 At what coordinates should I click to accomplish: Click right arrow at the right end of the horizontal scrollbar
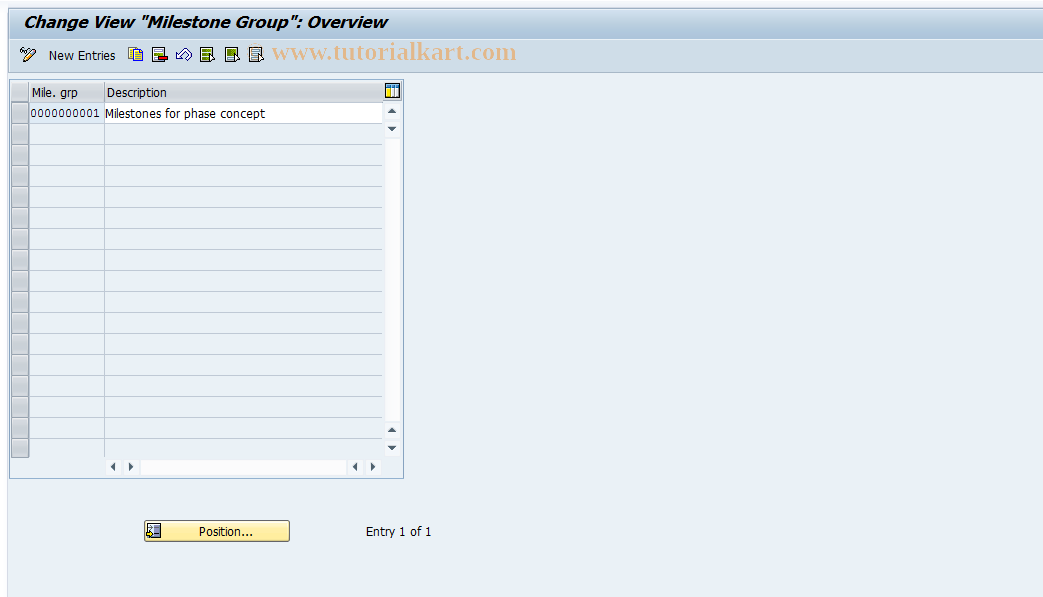pos(373,467)
